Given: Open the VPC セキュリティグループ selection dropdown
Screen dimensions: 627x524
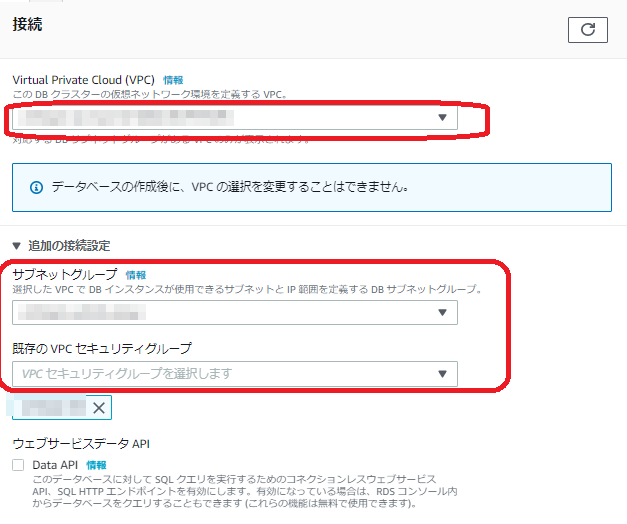Looking at the screenshot, I should click(x=235, y=374).
